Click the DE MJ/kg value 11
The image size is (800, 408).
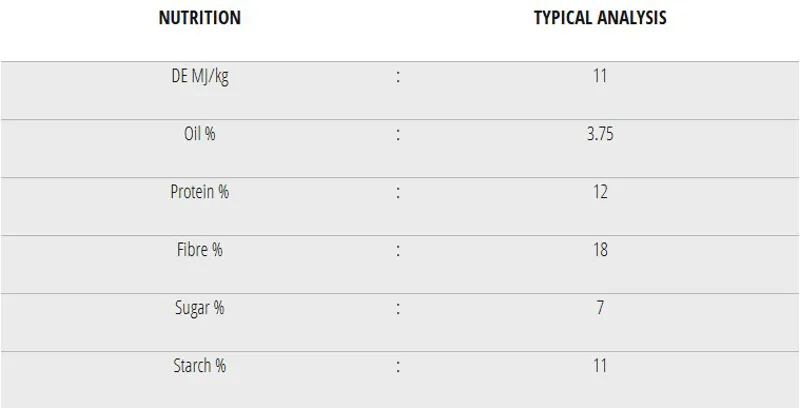[x=600, y=76]
